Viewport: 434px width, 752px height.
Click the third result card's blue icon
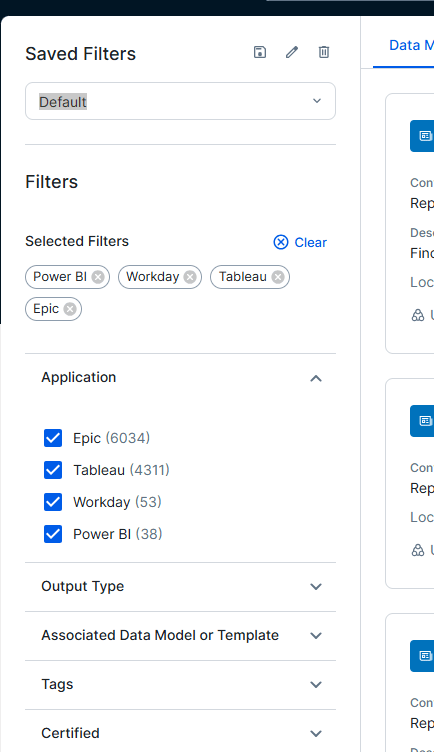click(422, 656)
